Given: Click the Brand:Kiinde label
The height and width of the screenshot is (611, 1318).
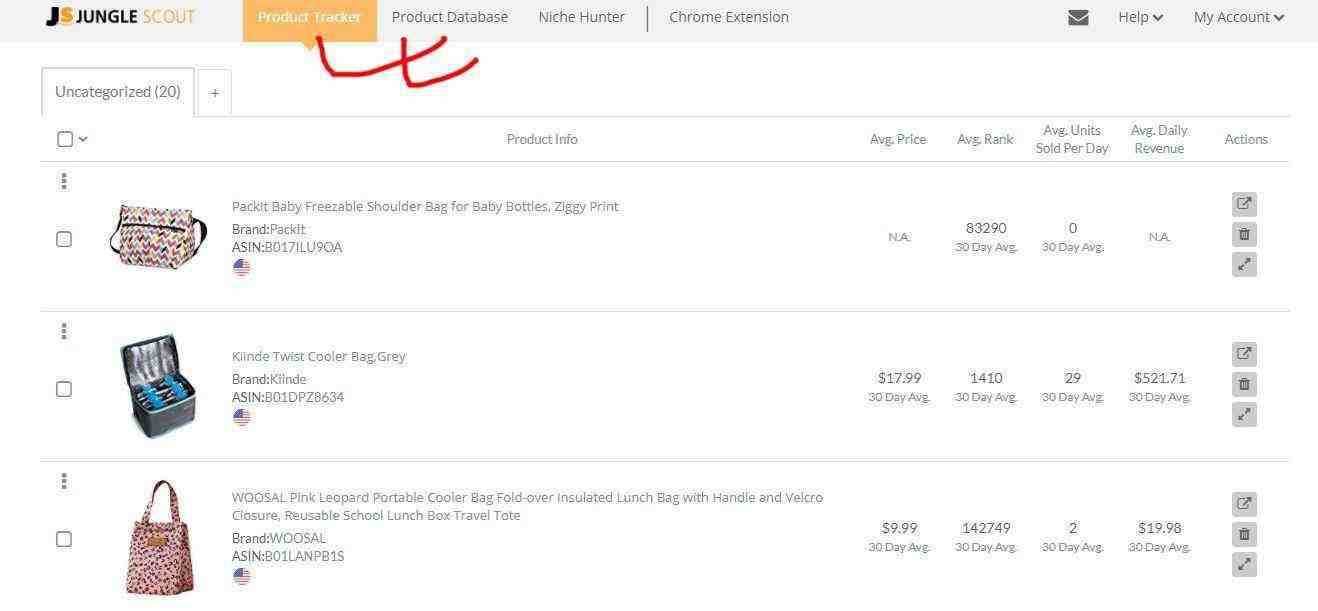Looking at the screenshot, I should (x=269, y=379).
